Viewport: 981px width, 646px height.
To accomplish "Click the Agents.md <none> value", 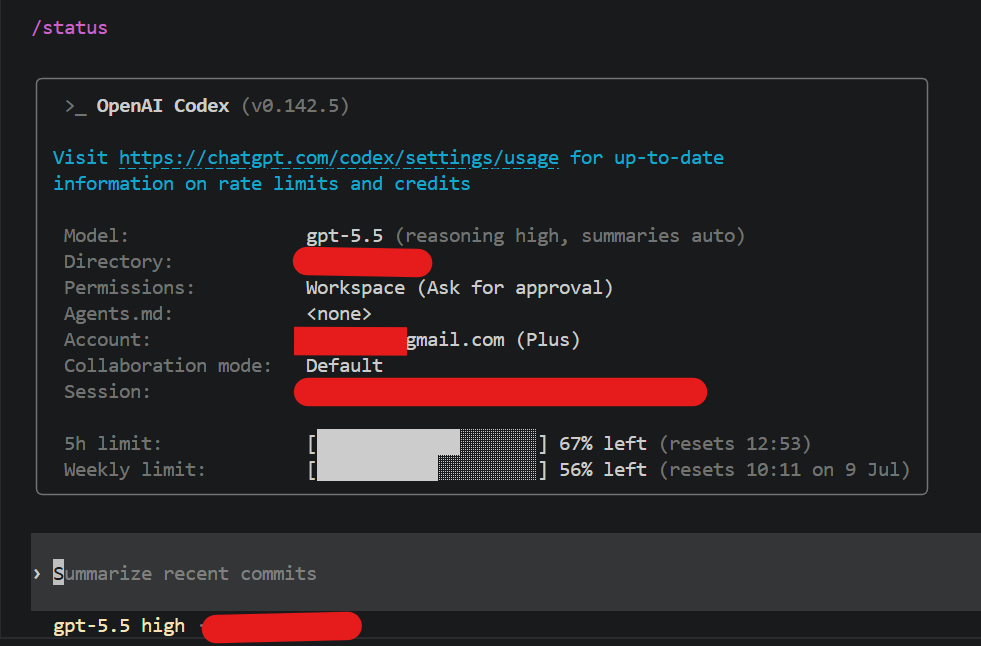I will pos(338,314).
